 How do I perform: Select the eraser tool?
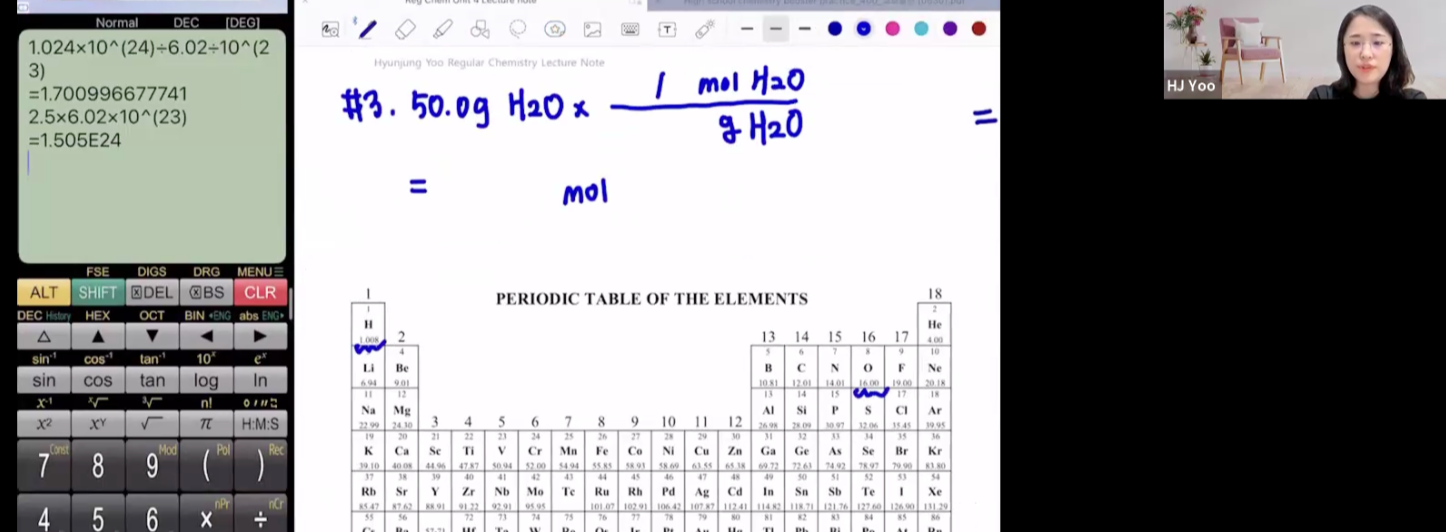(405, 29)
